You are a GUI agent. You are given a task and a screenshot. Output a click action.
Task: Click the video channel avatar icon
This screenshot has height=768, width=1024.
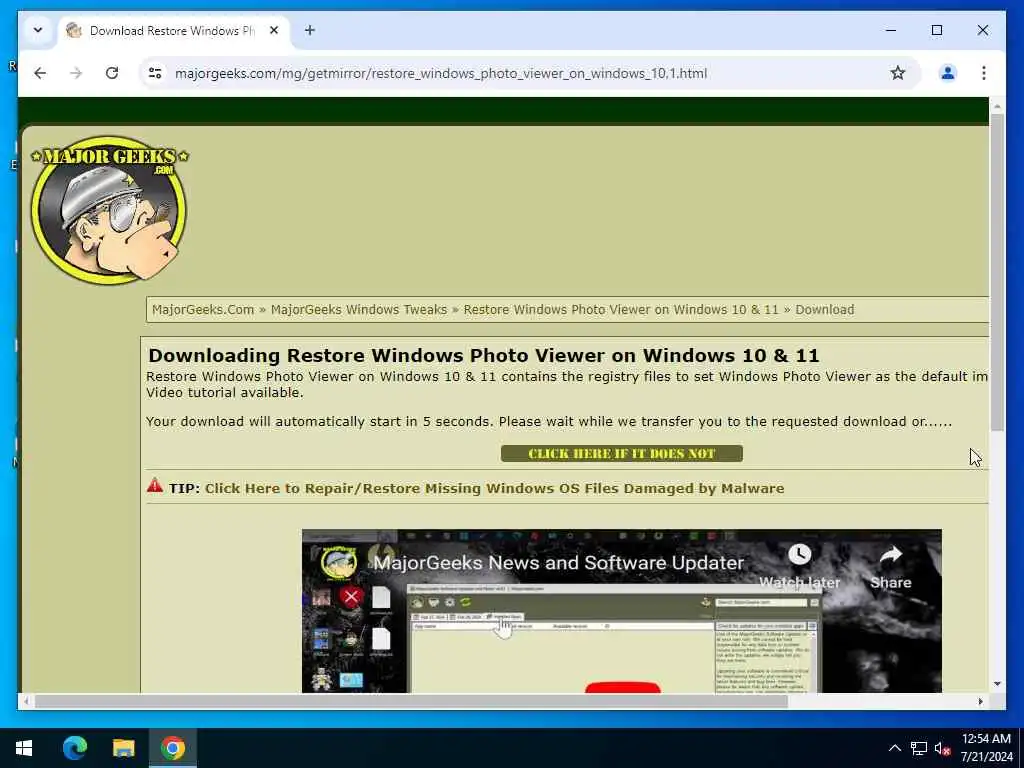pos(338,563)
